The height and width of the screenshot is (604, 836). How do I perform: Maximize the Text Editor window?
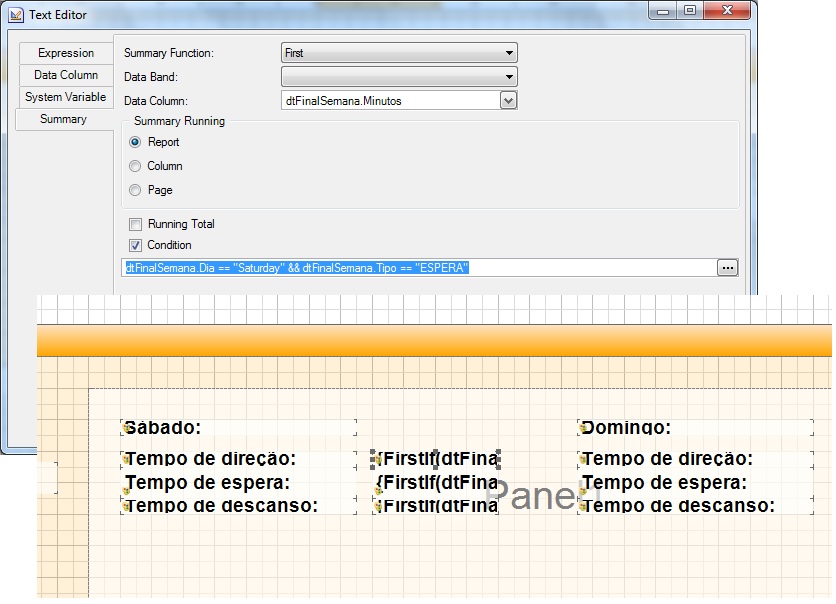pyautogui.click(x=690, y=11)
